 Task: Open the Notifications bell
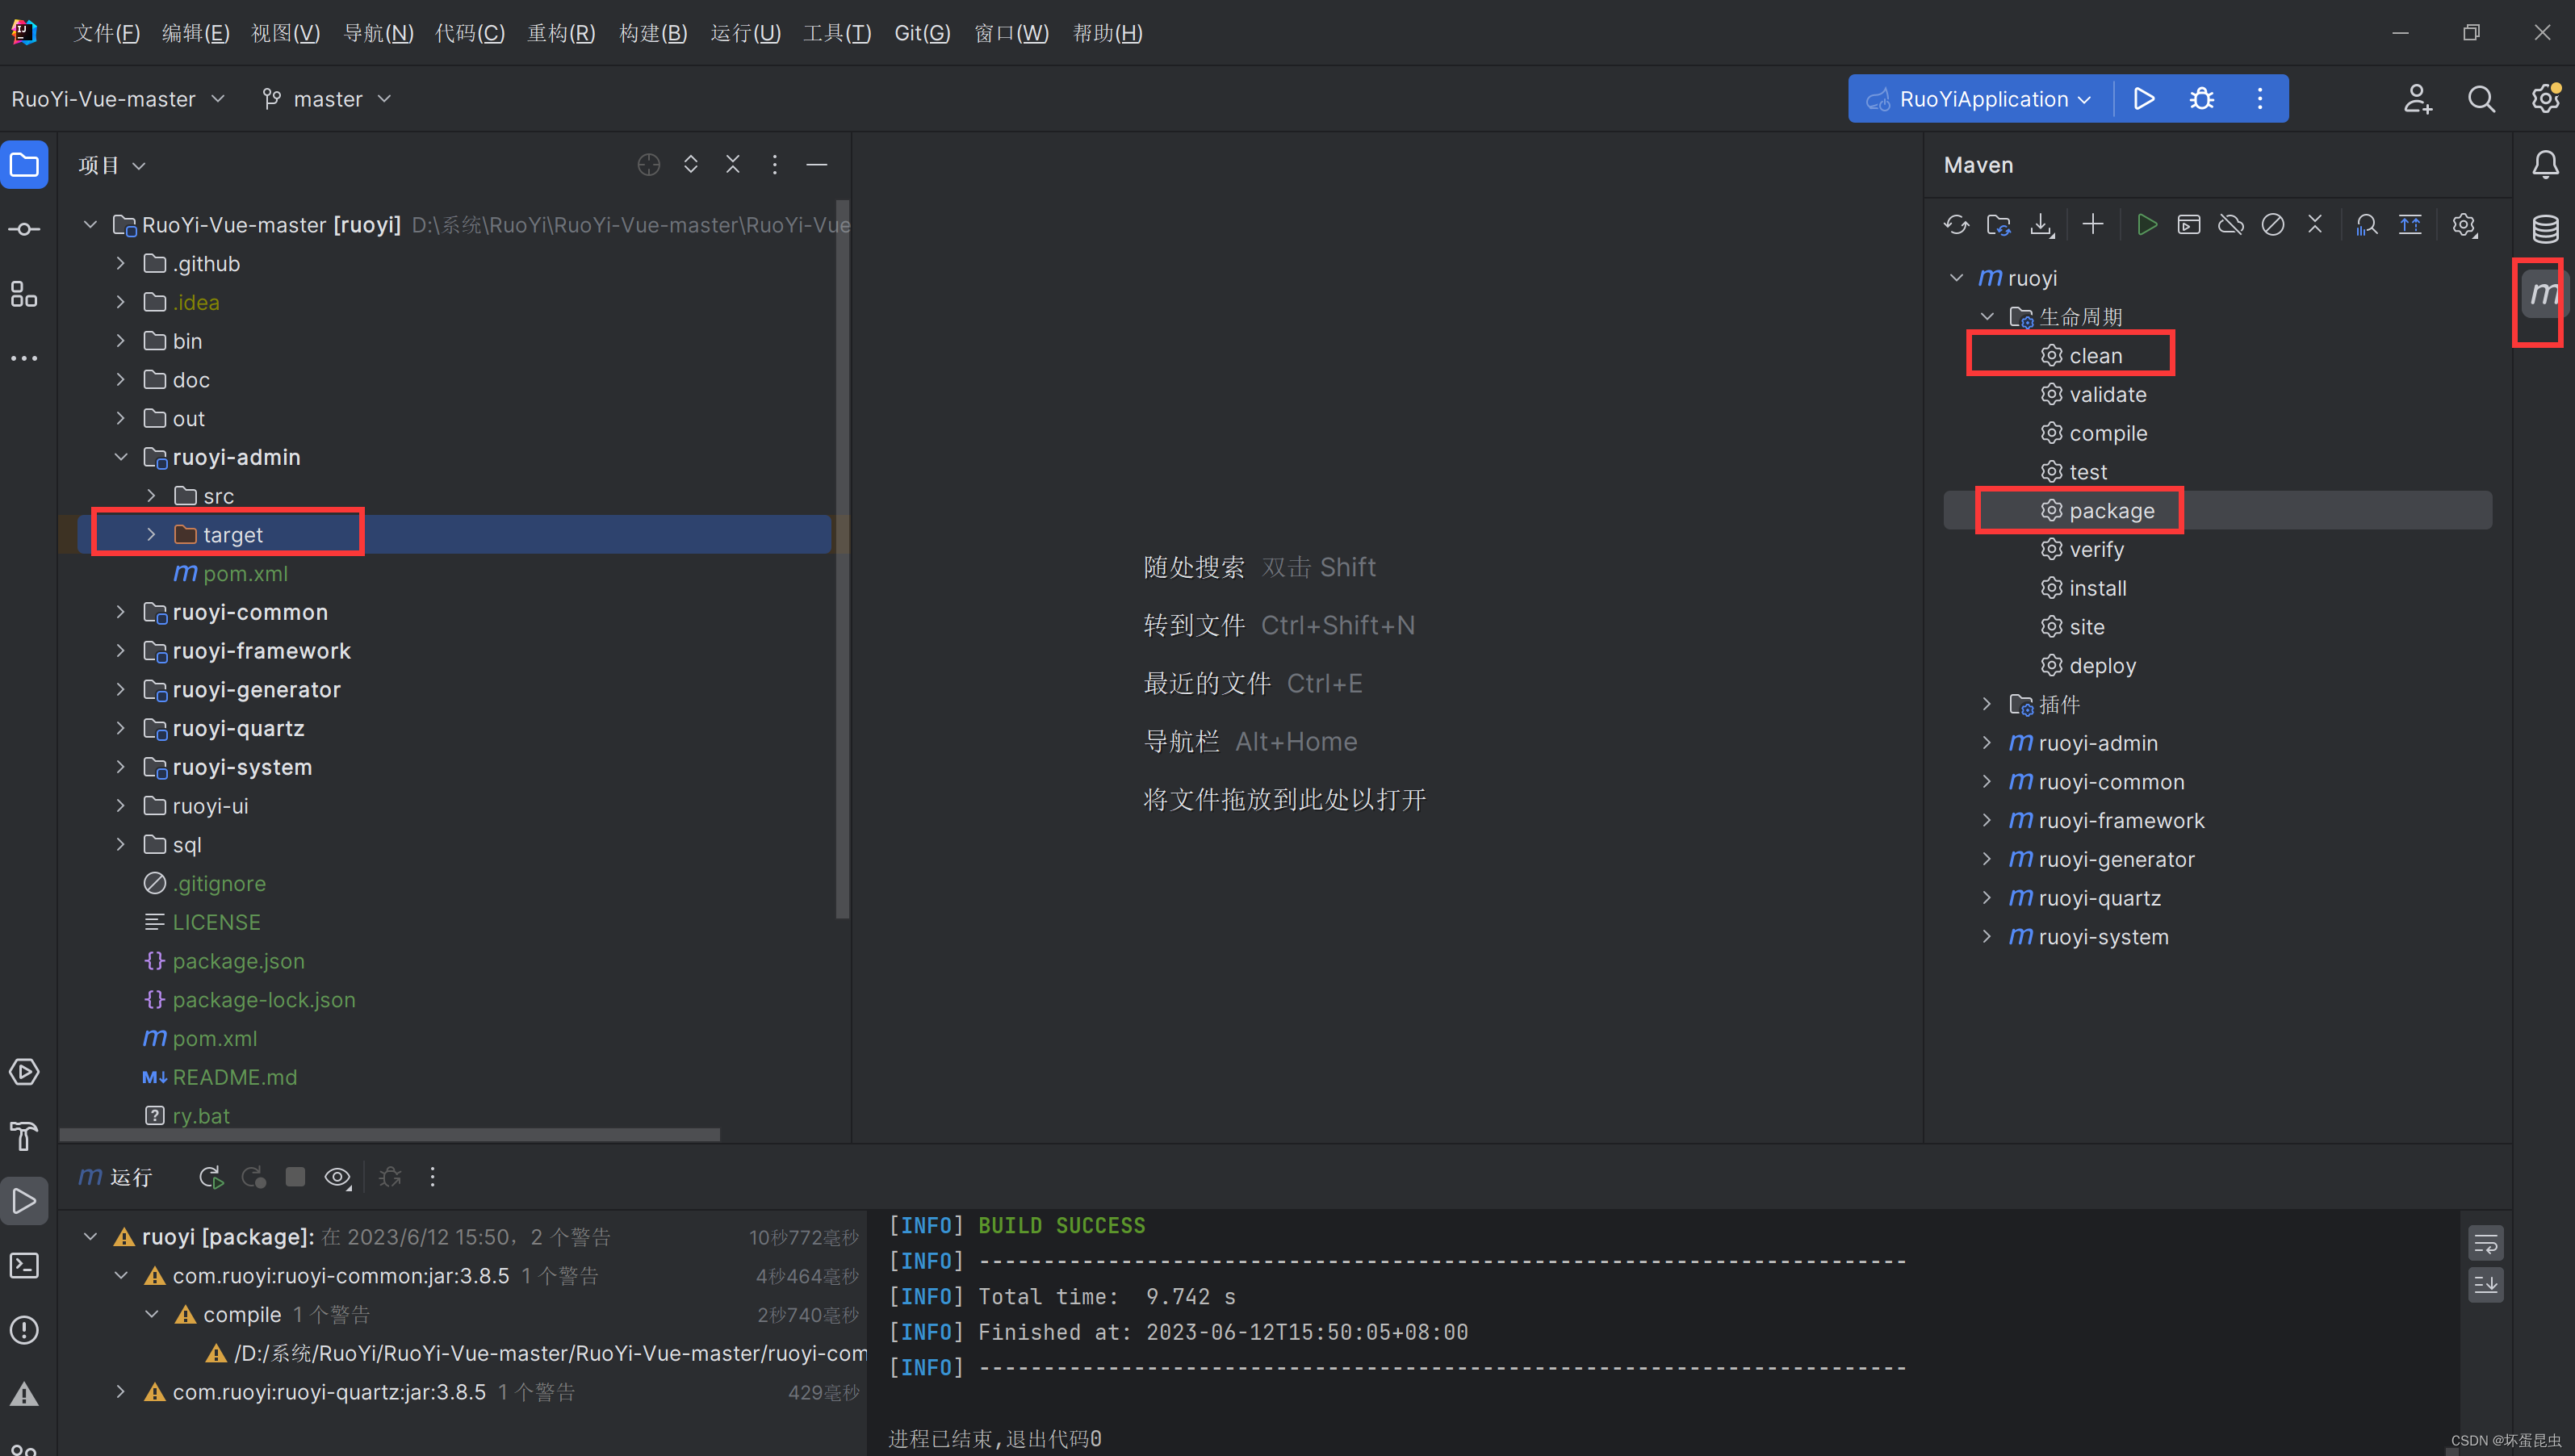tap(2545, 165)
